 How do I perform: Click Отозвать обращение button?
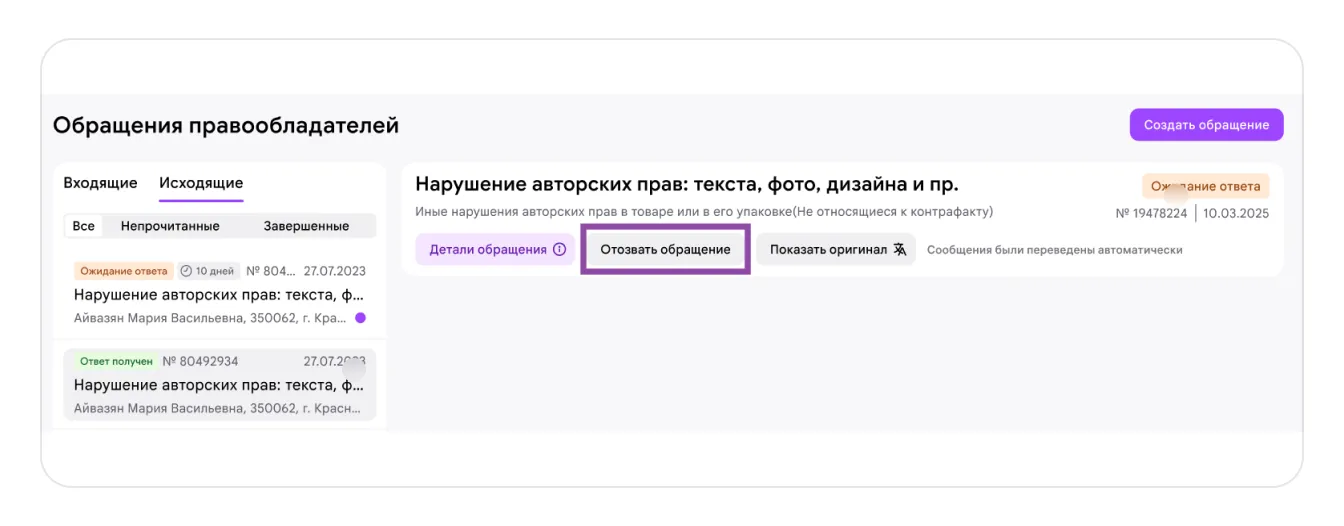[665, 249]
